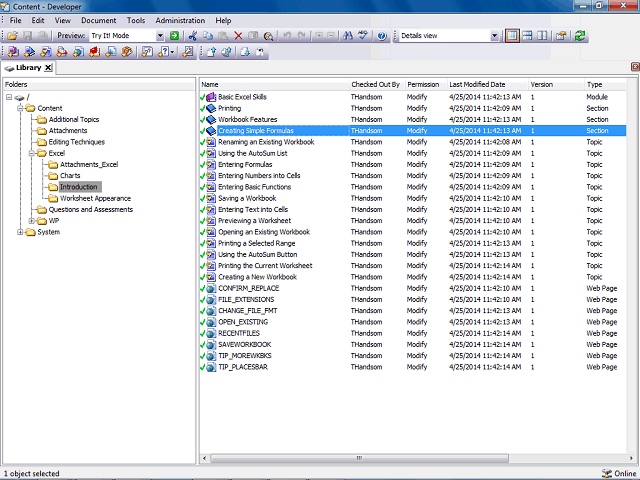
Task: Expand the System folder node
Action: point(20,232)
